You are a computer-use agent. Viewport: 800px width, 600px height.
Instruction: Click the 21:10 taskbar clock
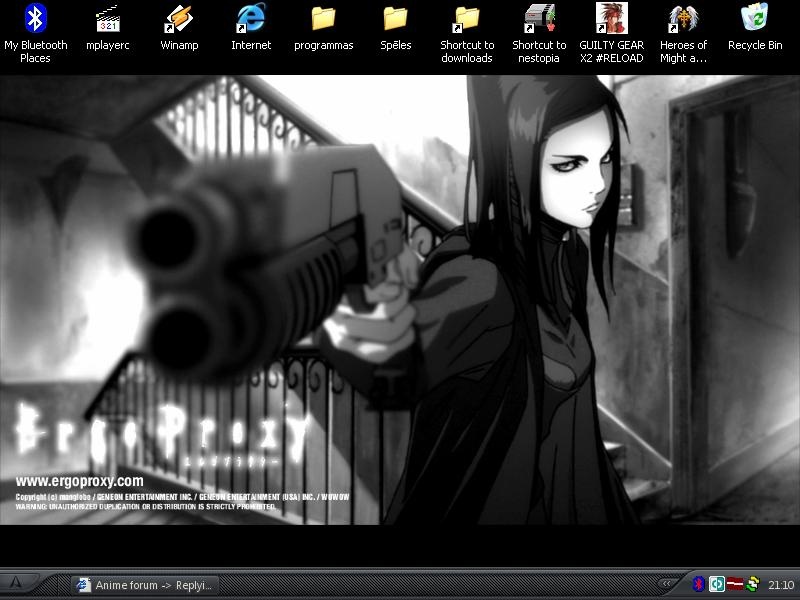point(781,585)
